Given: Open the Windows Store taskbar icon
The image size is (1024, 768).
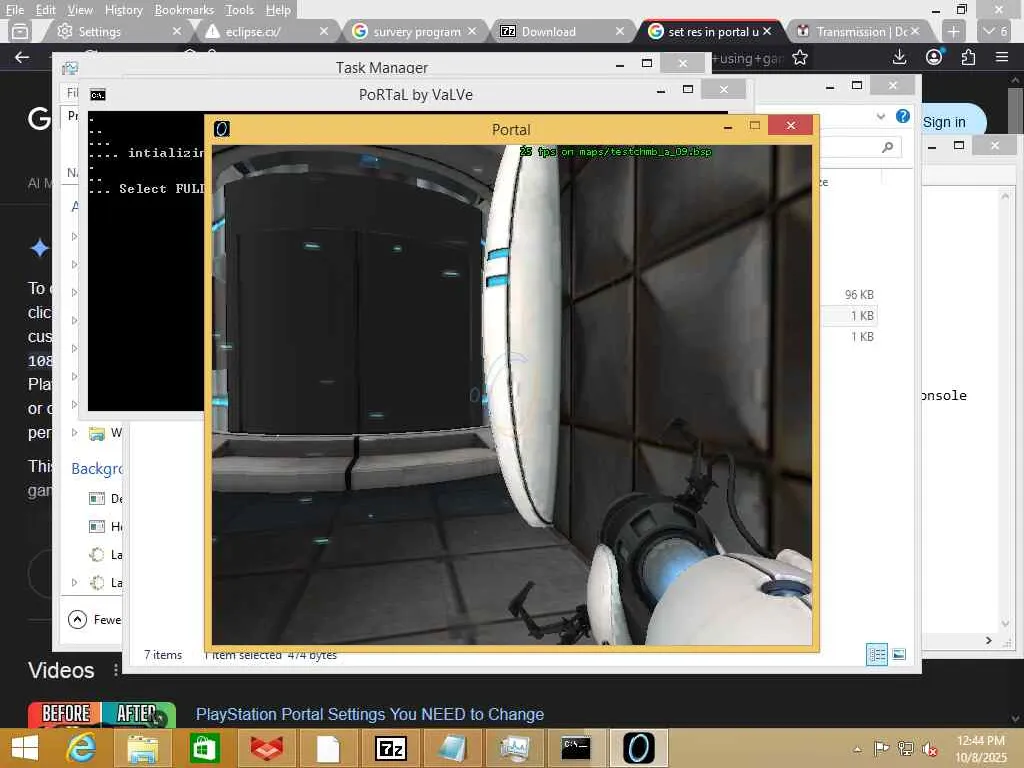Looking at the screenshot, I should click(x=204, y=748).
